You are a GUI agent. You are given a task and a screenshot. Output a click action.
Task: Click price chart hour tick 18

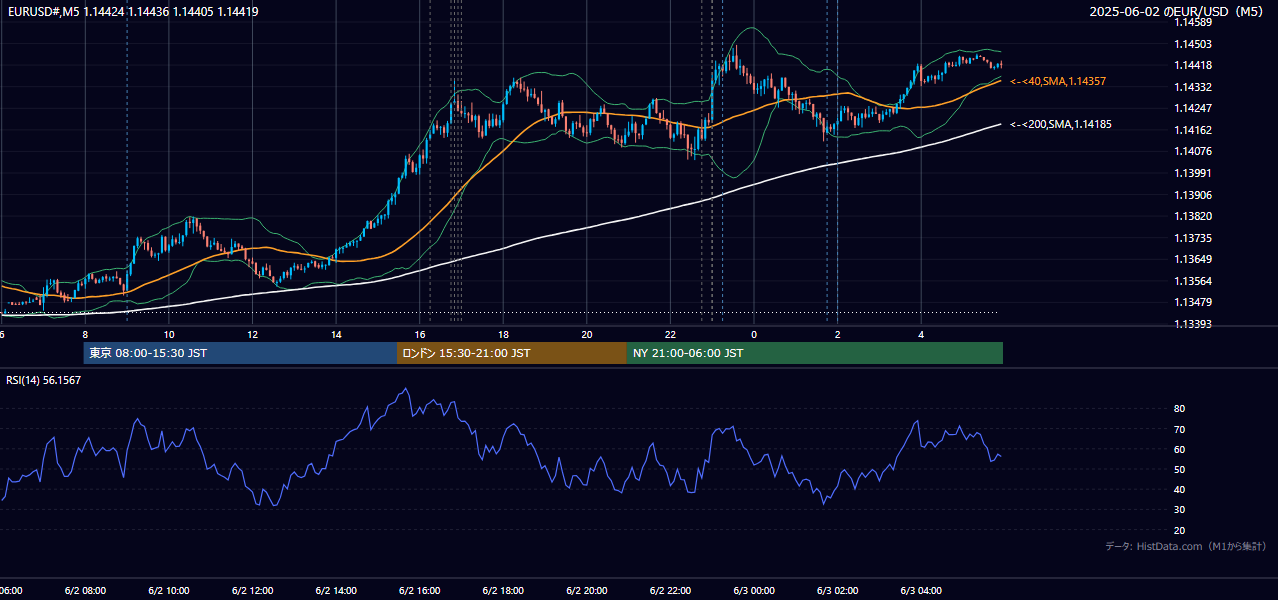[503, 334]
